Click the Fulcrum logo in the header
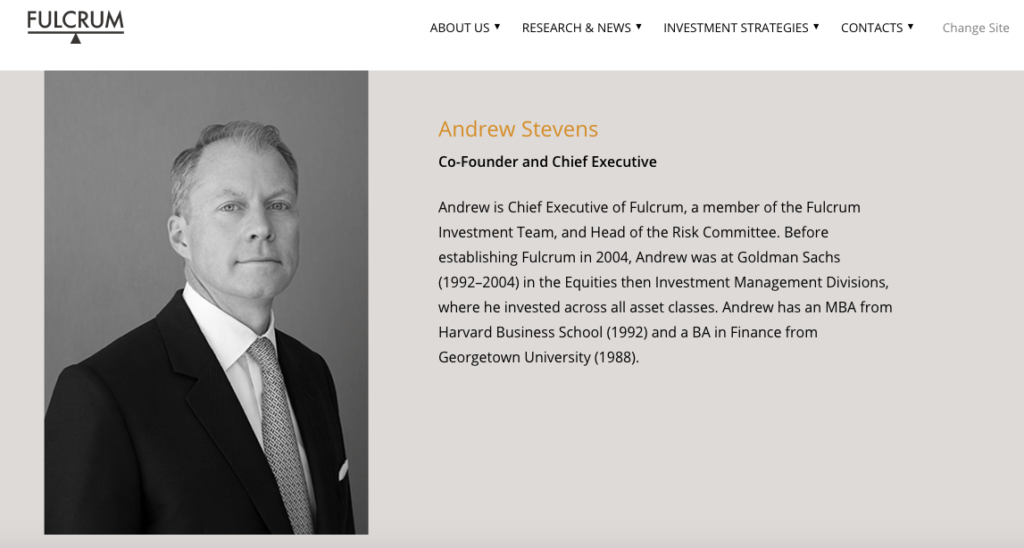Screen dimensions: 1024x548 click(75, 20)
